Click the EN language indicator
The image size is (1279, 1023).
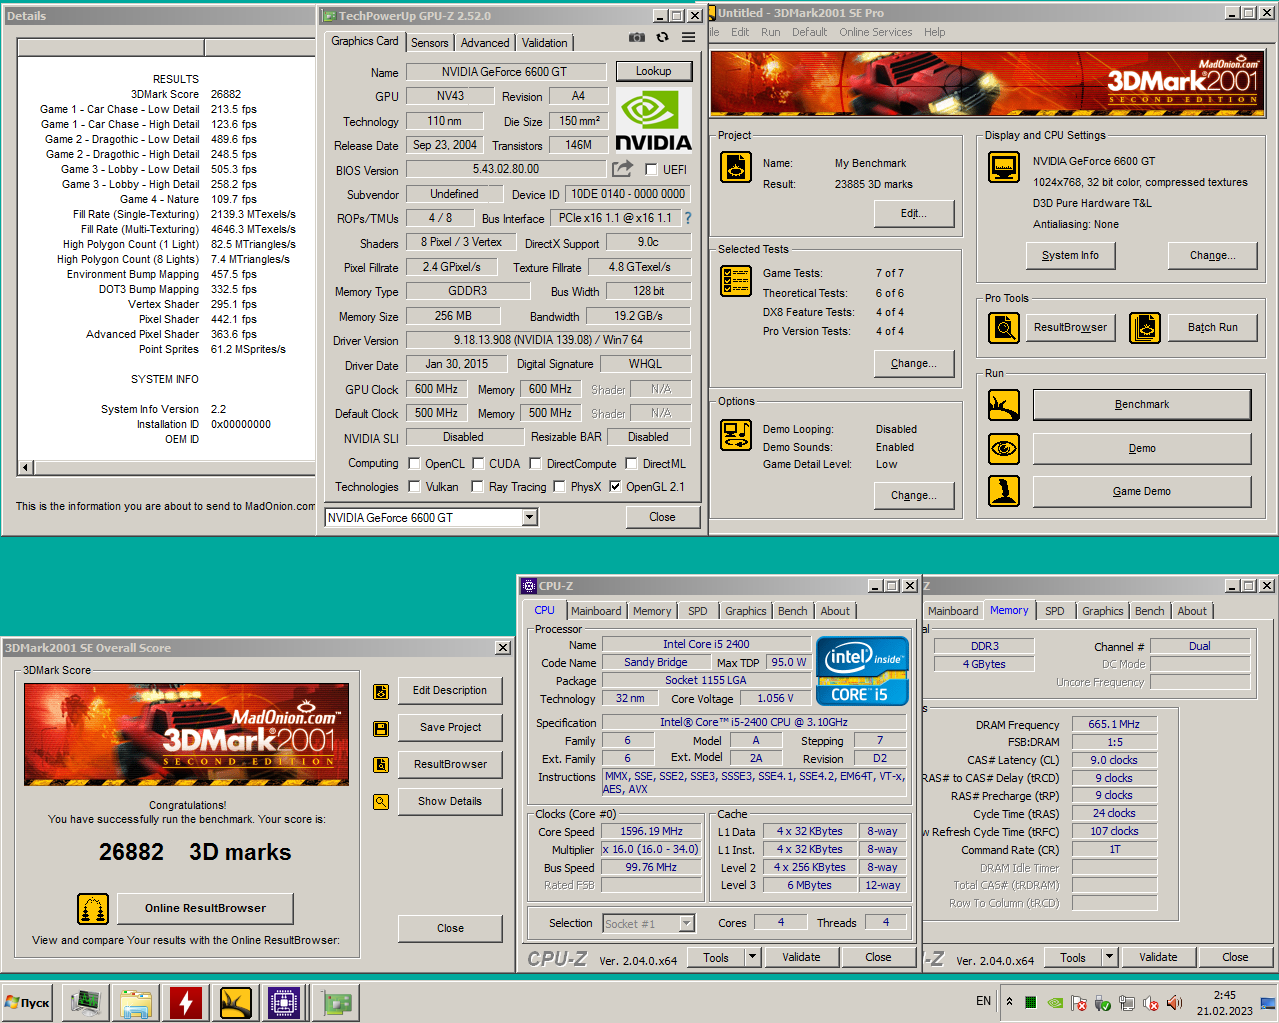tap(983, 1001)
